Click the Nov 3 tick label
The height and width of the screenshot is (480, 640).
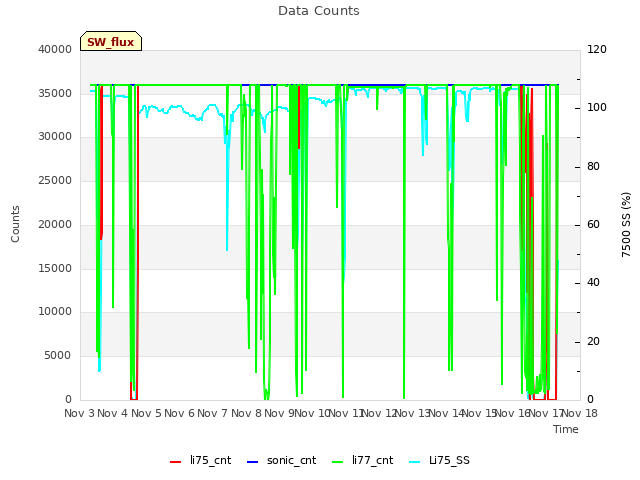point(79,413)
